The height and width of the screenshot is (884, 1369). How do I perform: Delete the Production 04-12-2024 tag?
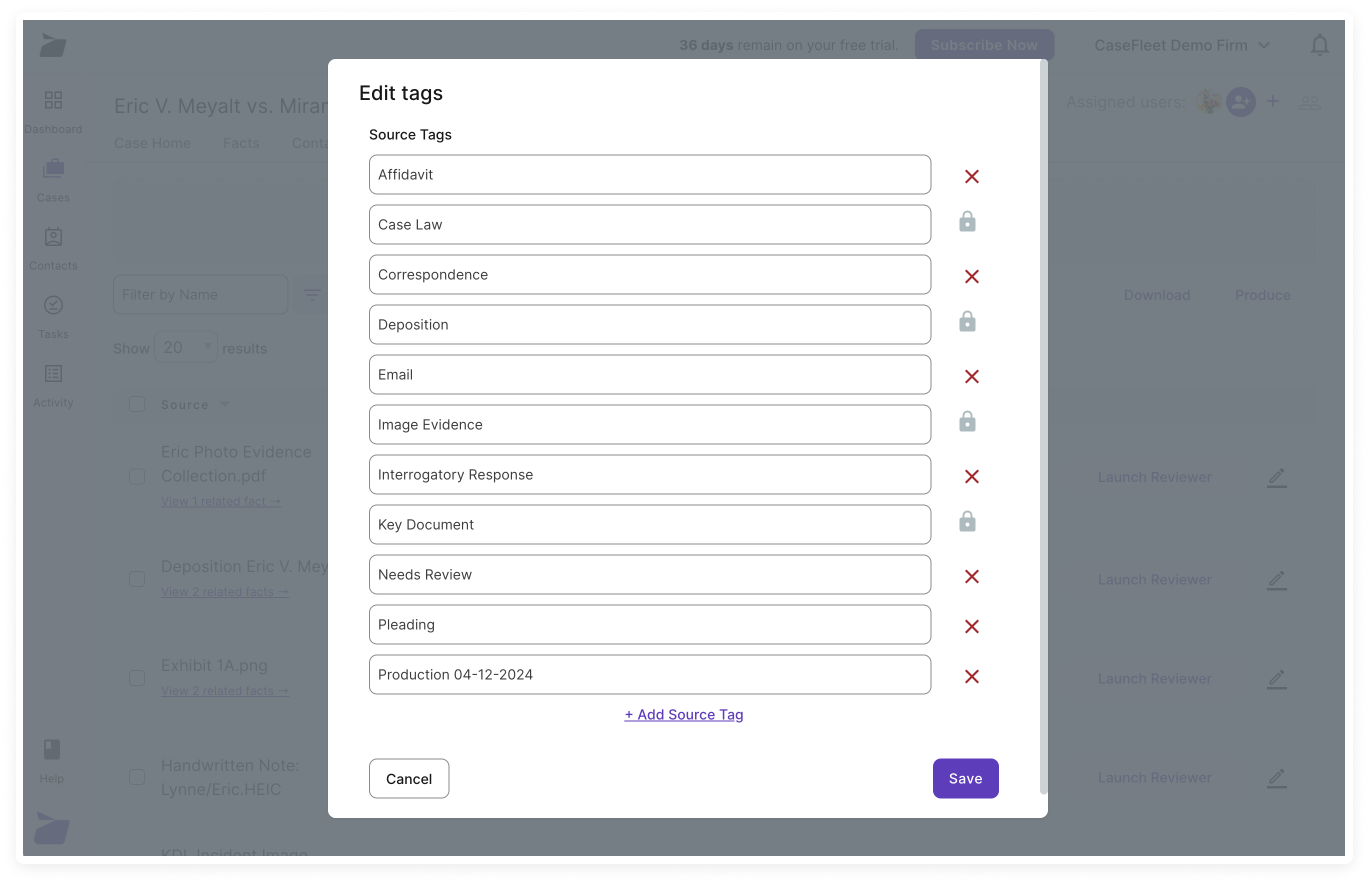click(x=971, y=676)
